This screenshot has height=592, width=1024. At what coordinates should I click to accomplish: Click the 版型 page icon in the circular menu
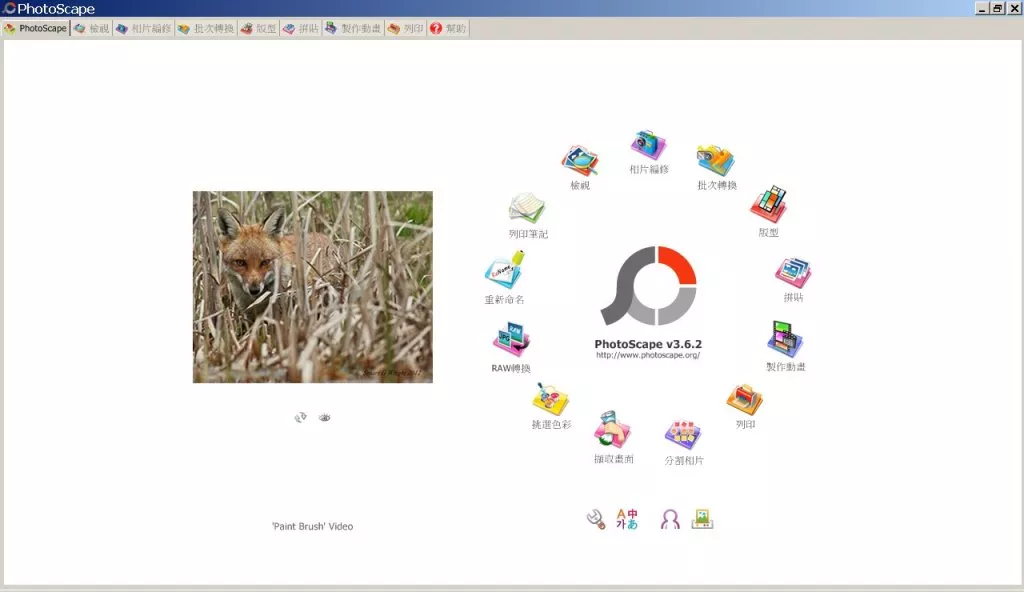768,205
